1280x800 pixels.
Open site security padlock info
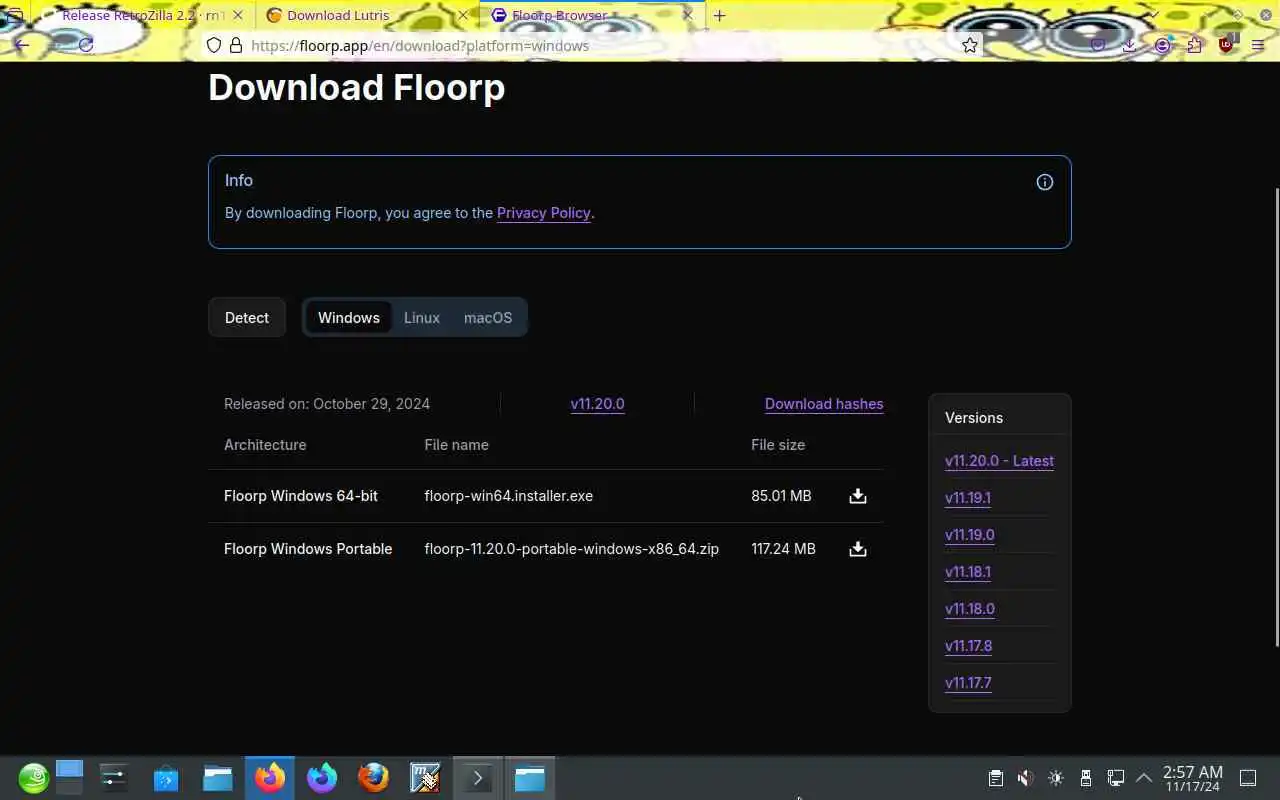(236, 45)
